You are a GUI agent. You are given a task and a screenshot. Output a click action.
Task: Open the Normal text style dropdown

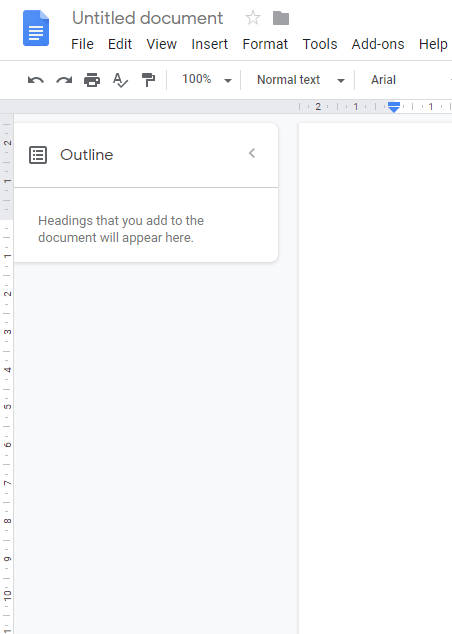click(x=300, y=80)
